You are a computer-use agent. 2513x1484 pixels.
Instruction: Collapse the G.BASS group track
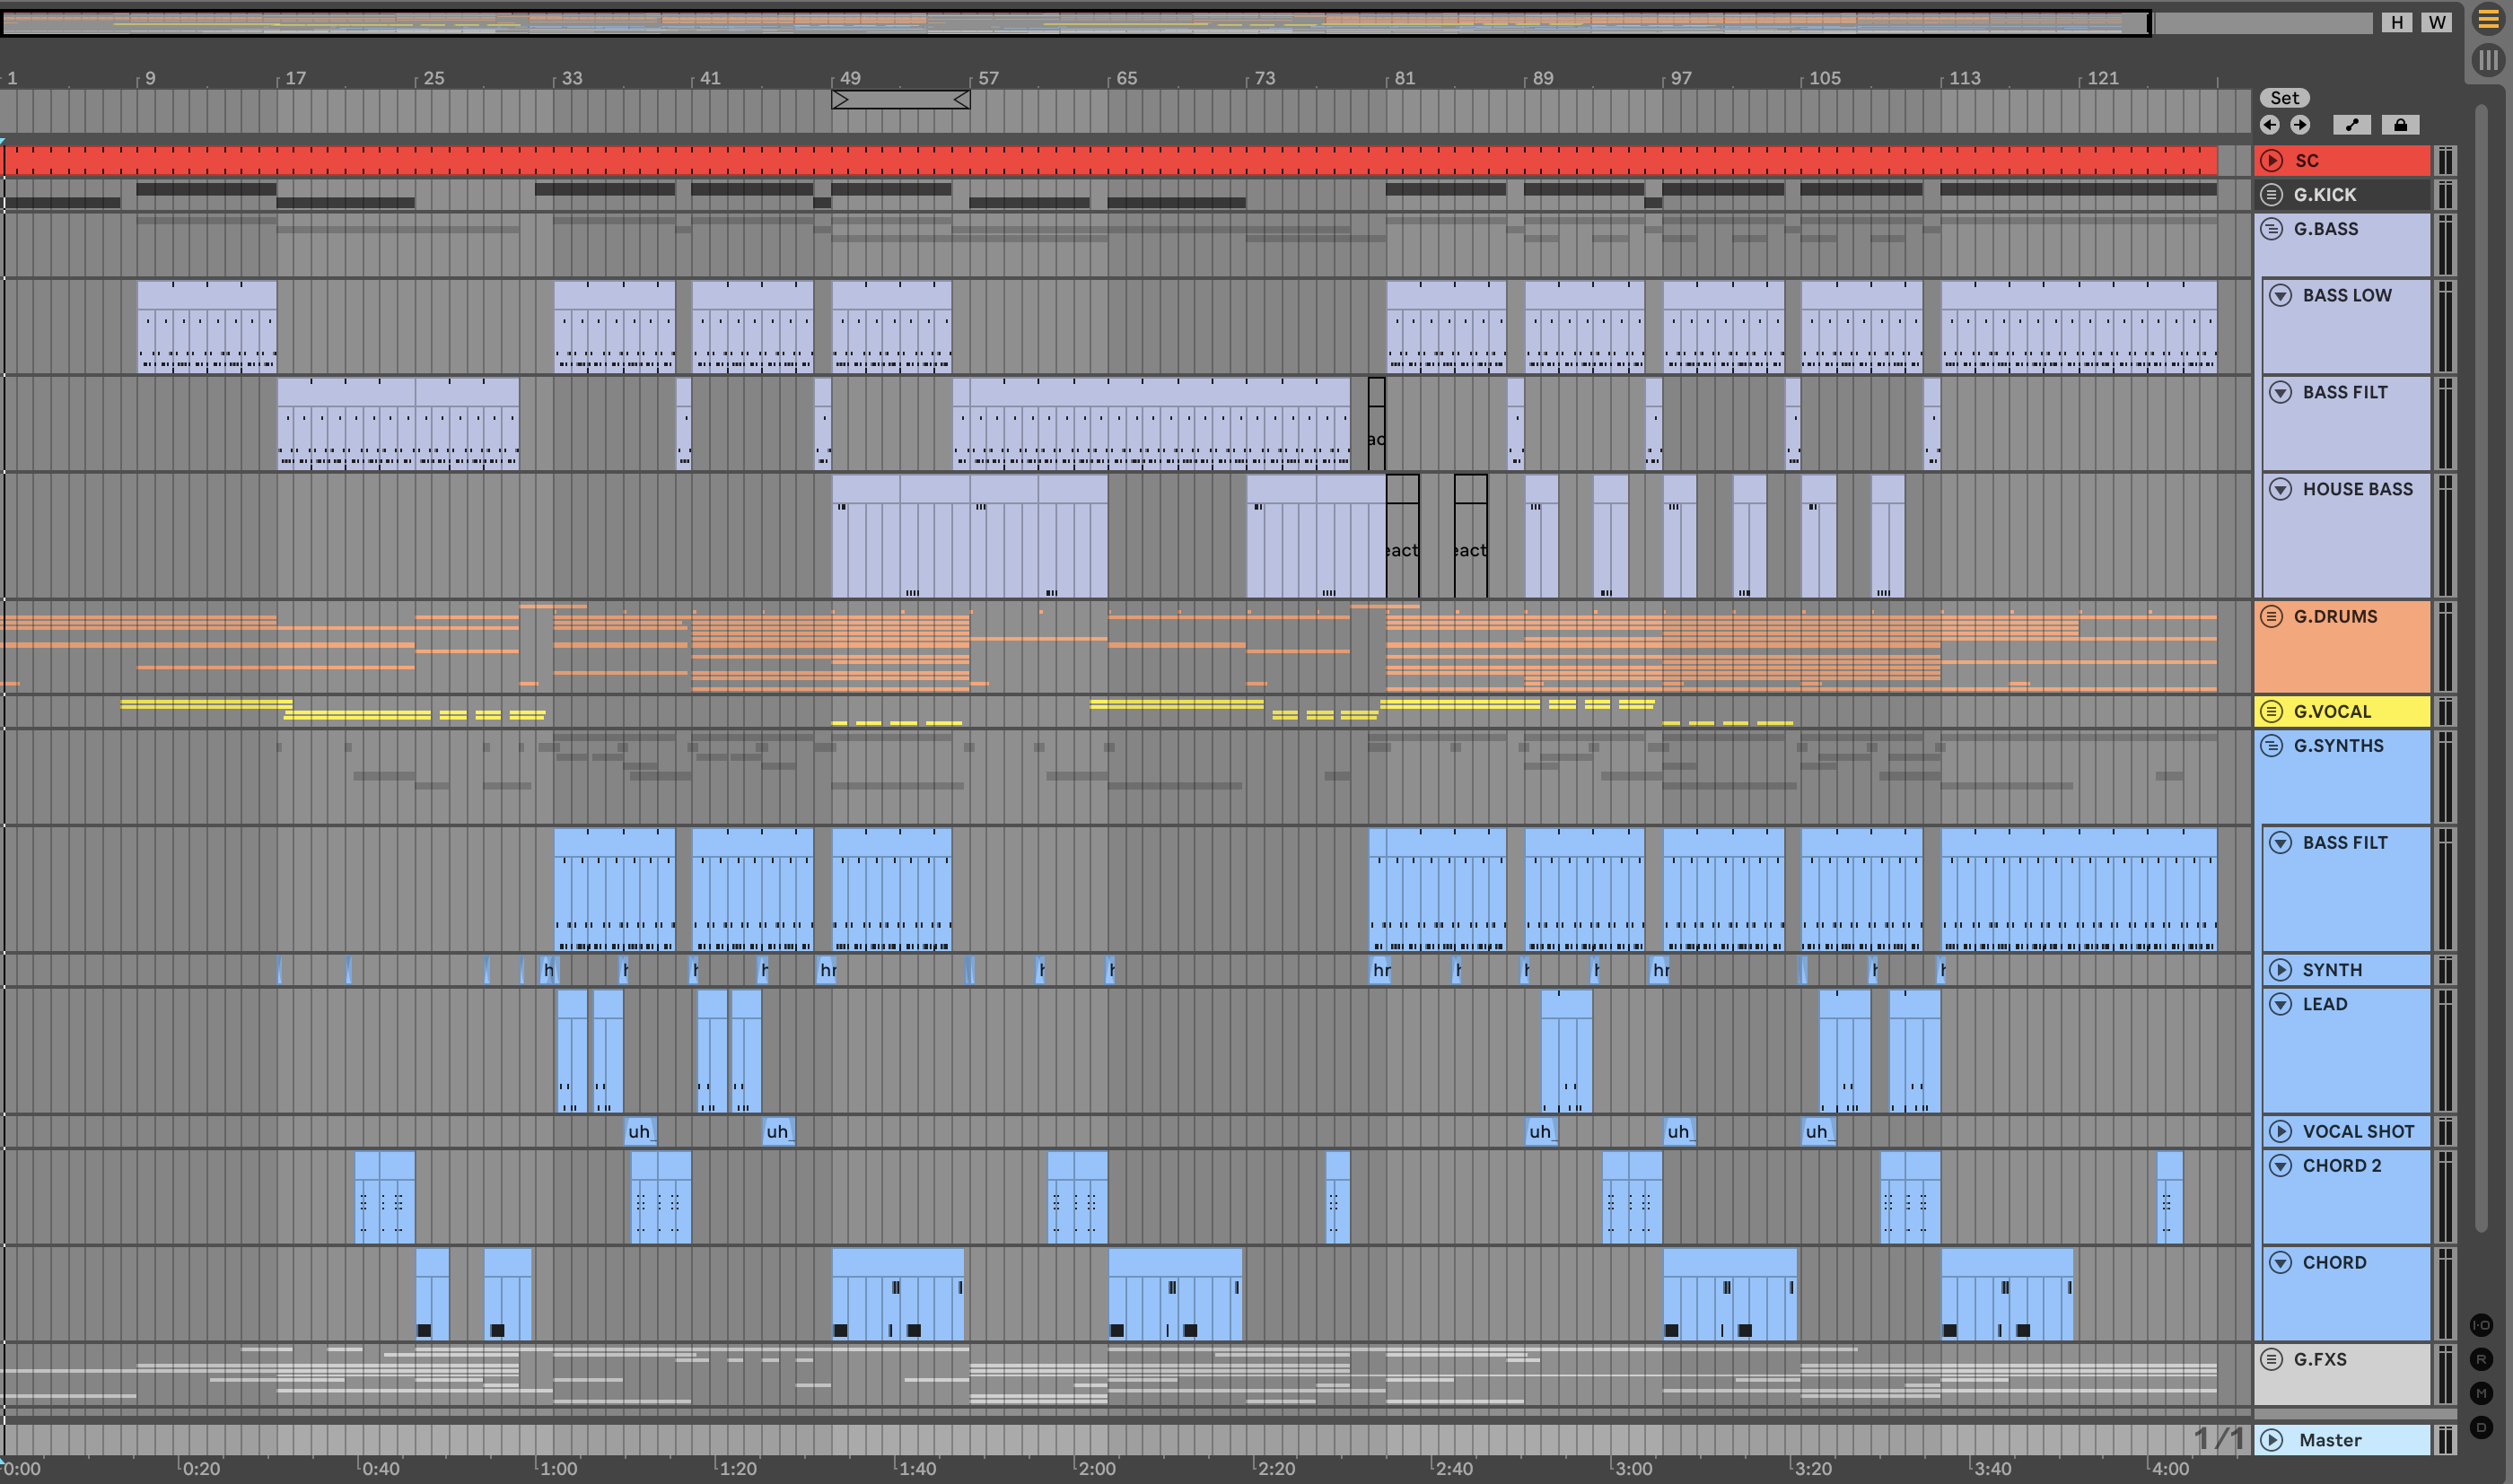click(x=2272, y=229)
